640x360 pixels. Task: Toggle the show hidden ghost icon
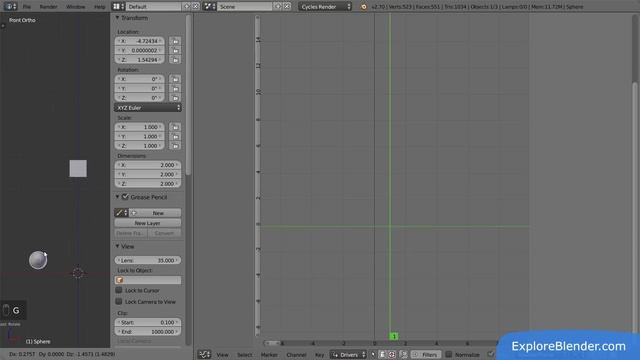(382, 355)
